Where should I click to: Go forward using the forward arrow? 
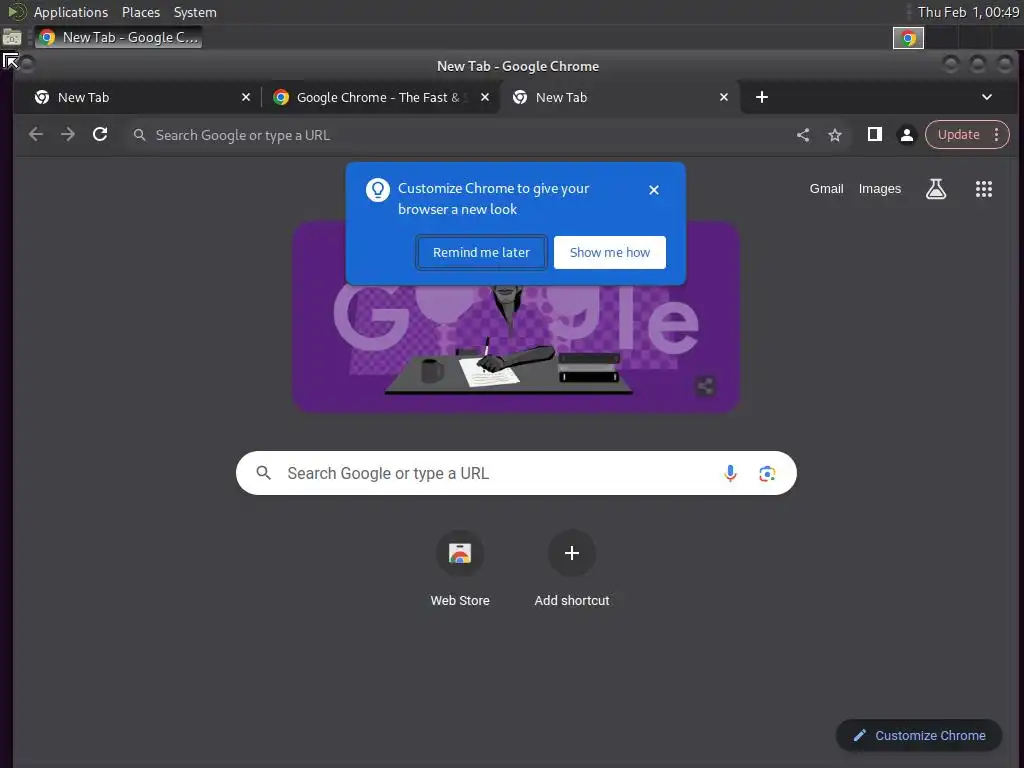pos(68,135)
